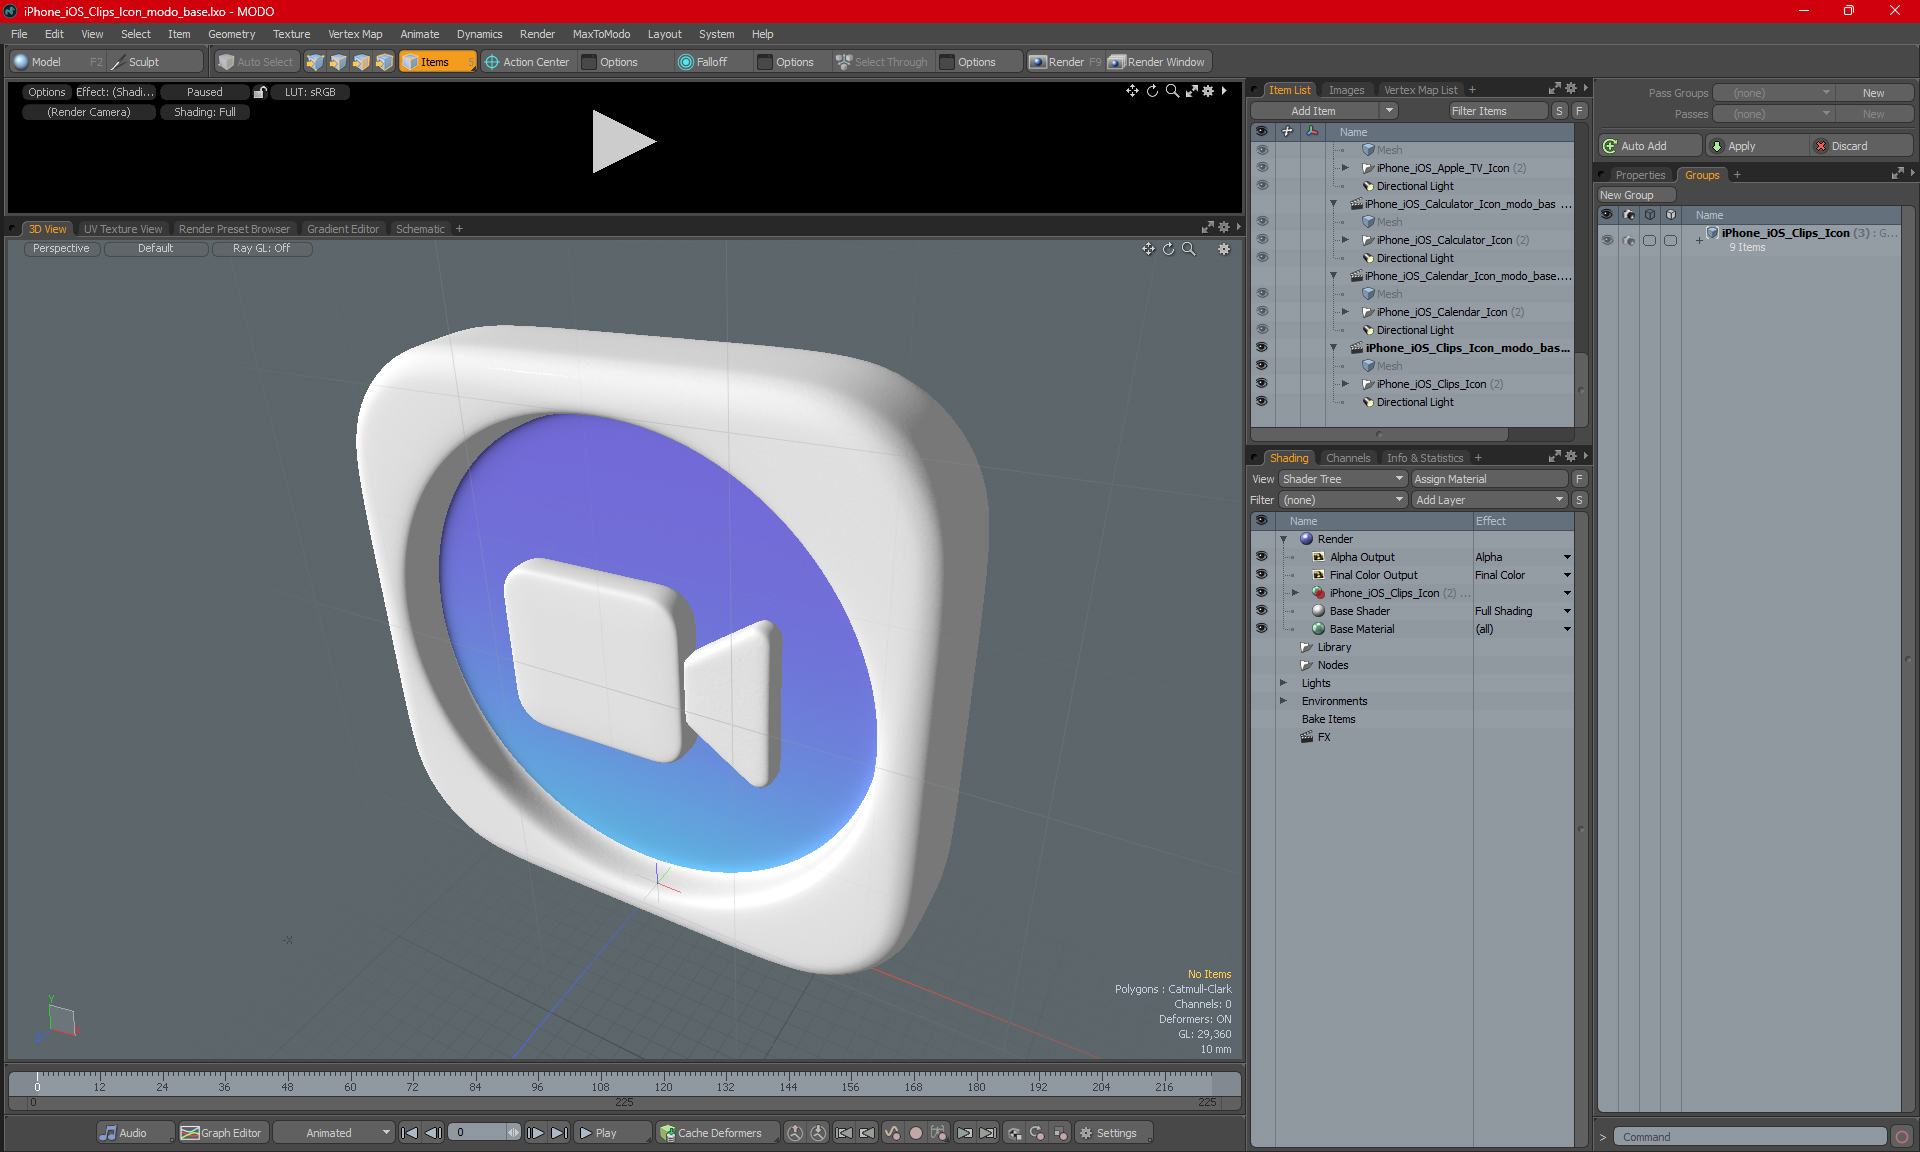
Task: Expand iPhone_iOS_Clips_Icon item in Item List
Action: pos(1345,384)
